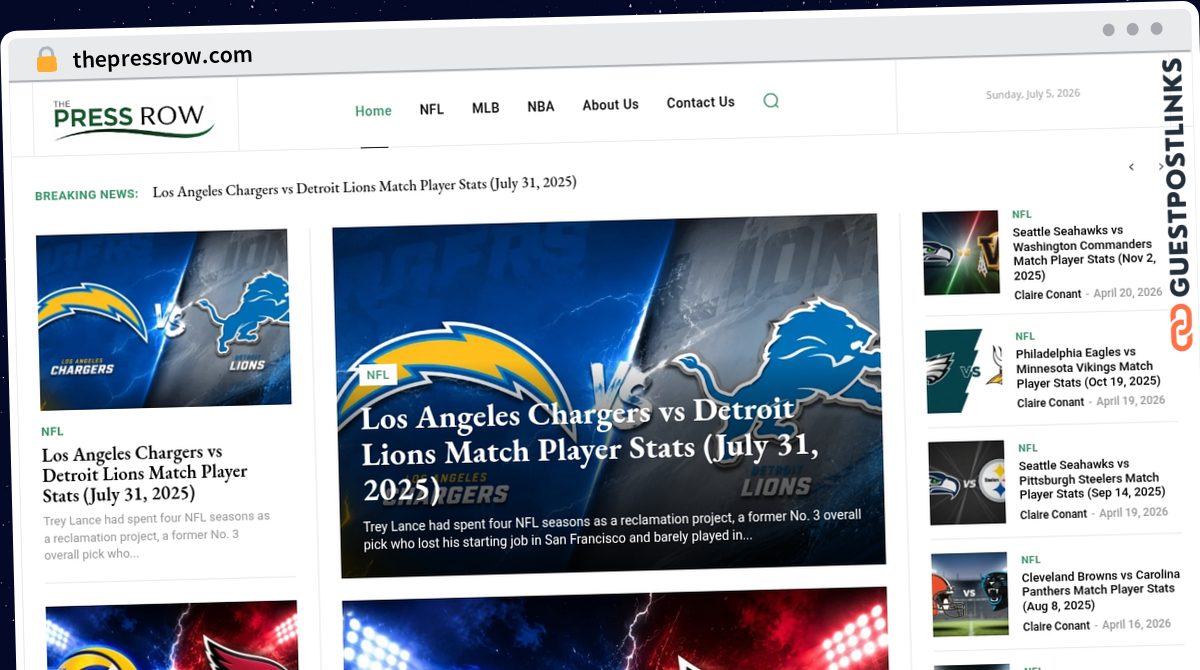
Task: Open Seattle Seahawks vs Pittsburgh Steelers article
Action: tap(1092, 479)
